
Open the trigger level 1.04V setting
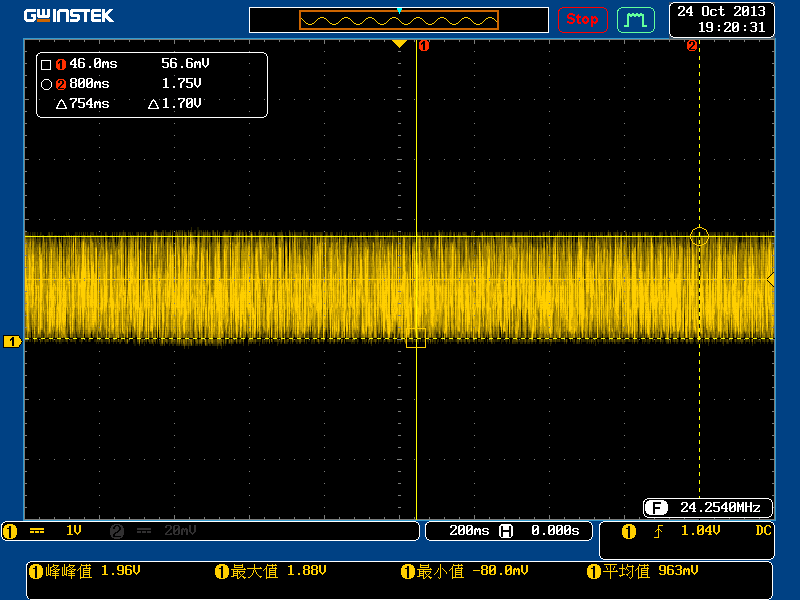click(x=700, y=531)
